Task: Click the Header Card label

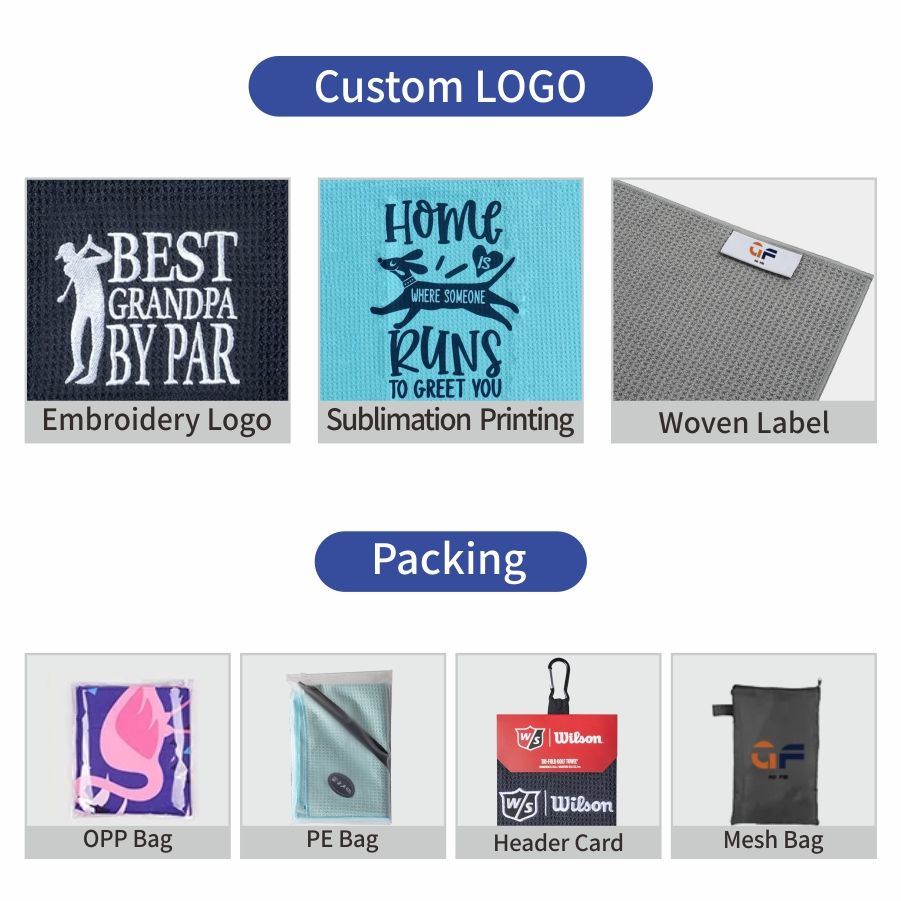Action: (x=558, y=843)
